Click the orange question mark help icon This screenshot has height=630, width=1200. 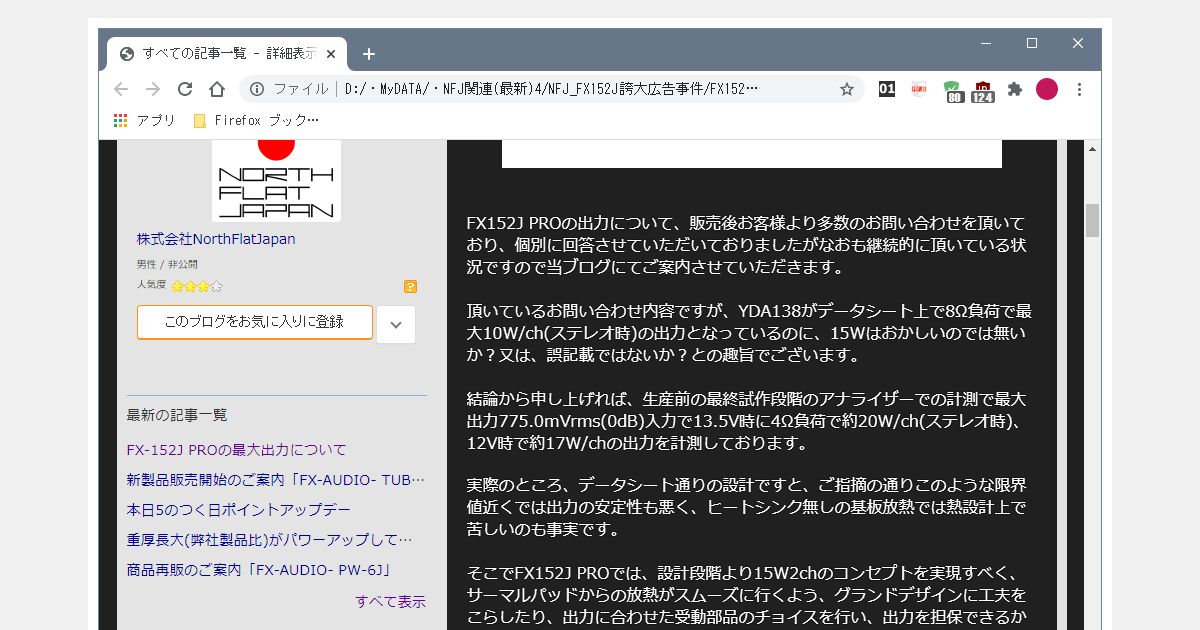tap(410, 286)
